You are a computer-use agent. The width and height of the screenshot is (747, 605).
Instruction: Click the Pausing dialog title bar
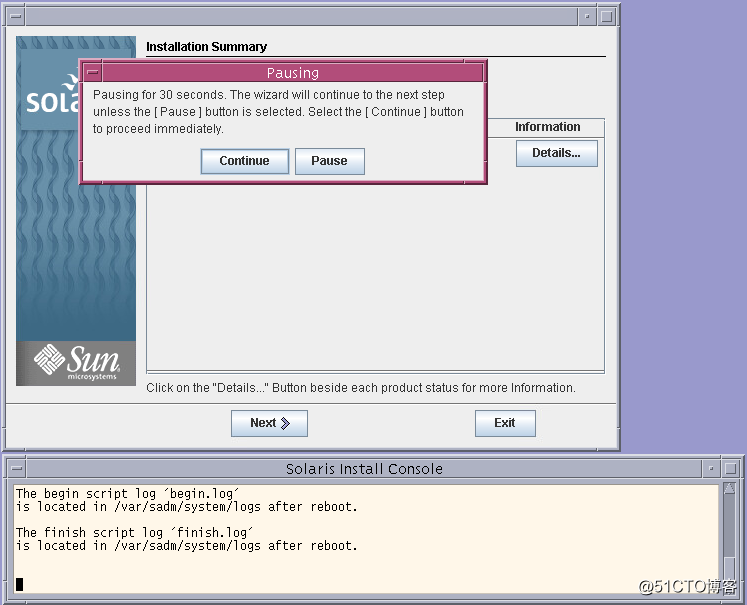293,73
